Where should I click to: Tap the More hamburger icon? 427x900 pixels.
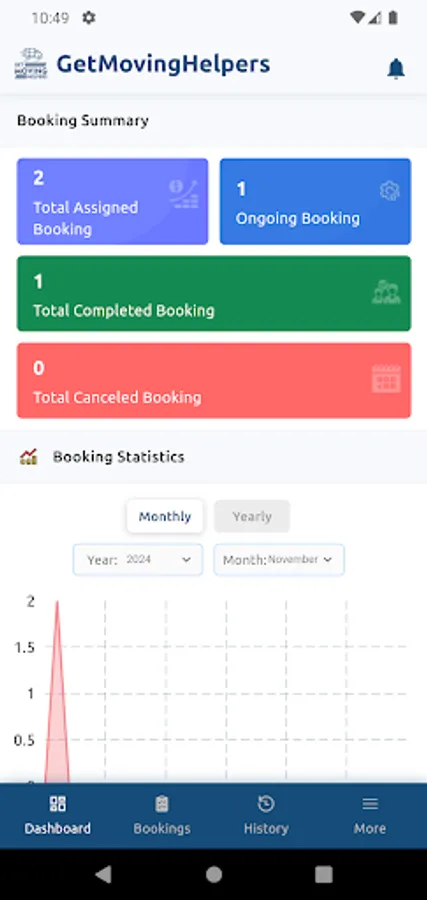[370, 804]
